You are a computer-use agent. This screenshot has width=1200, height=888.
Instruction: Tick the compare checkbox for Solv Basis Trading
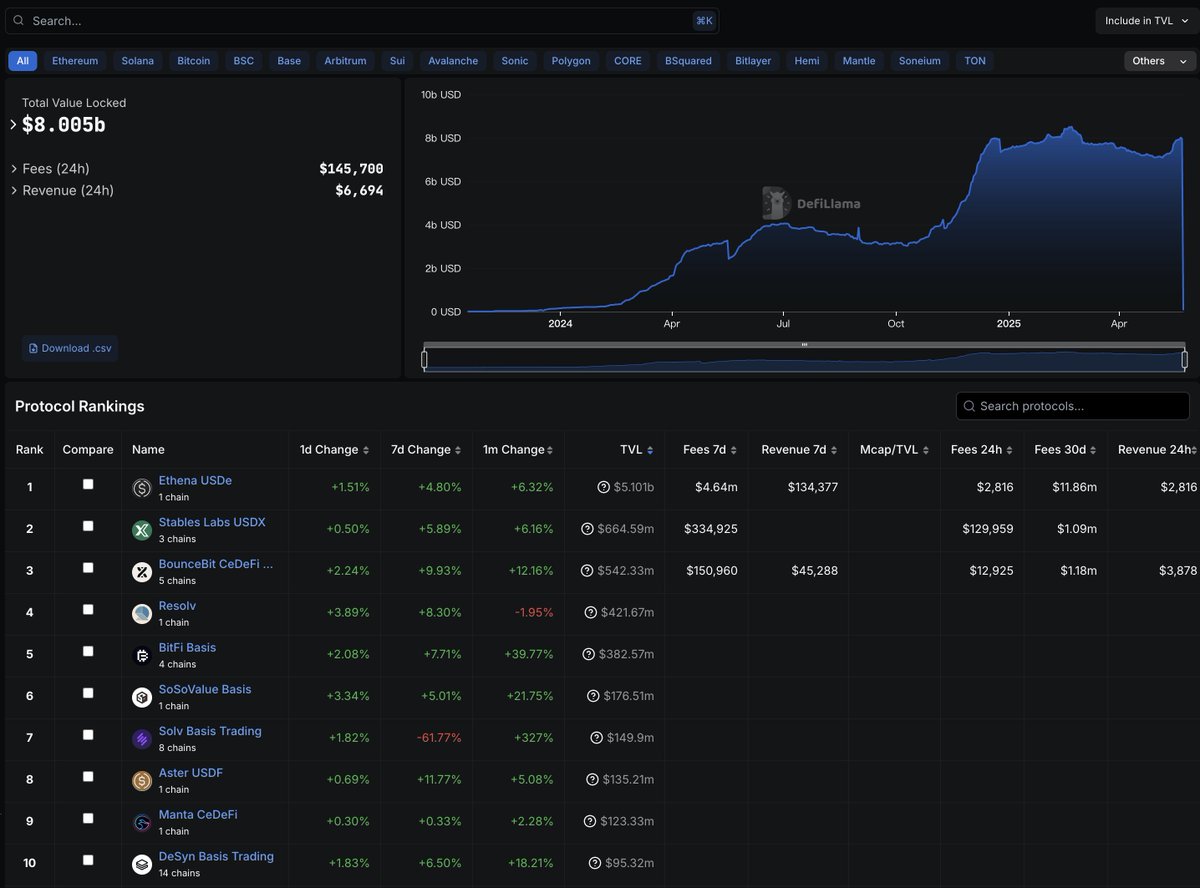point(88,735)
